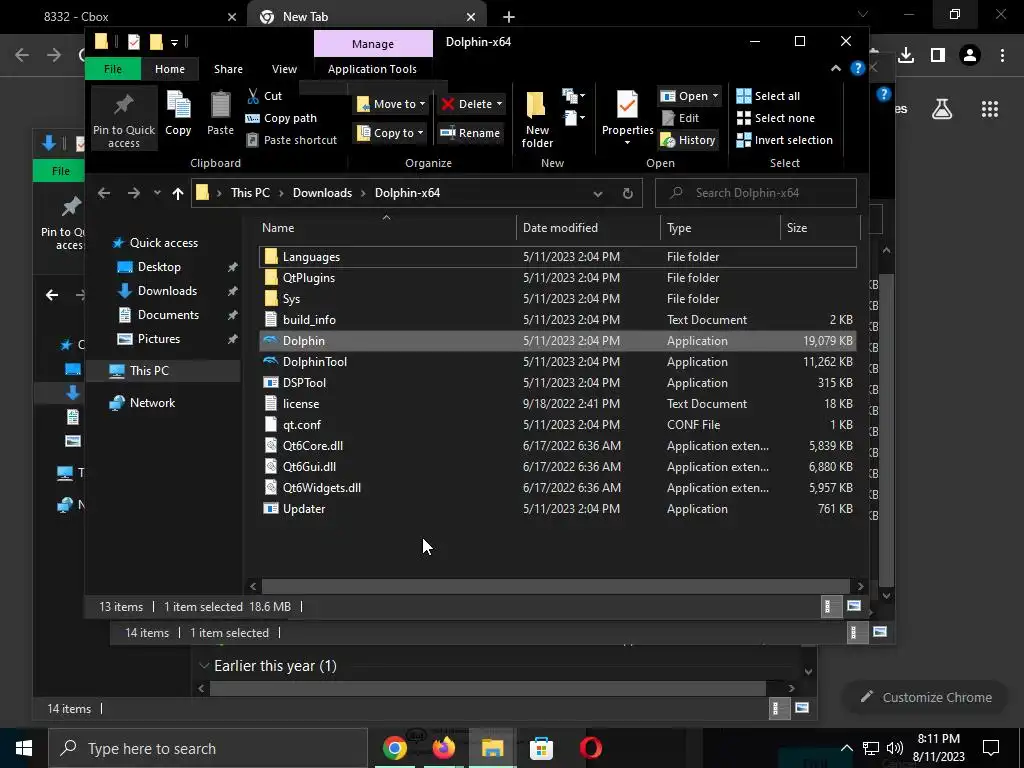The height and width of the screenshot is (768, 1024).
Task: Open Microsoft Store from the taskbar
Action: point(541,748)
